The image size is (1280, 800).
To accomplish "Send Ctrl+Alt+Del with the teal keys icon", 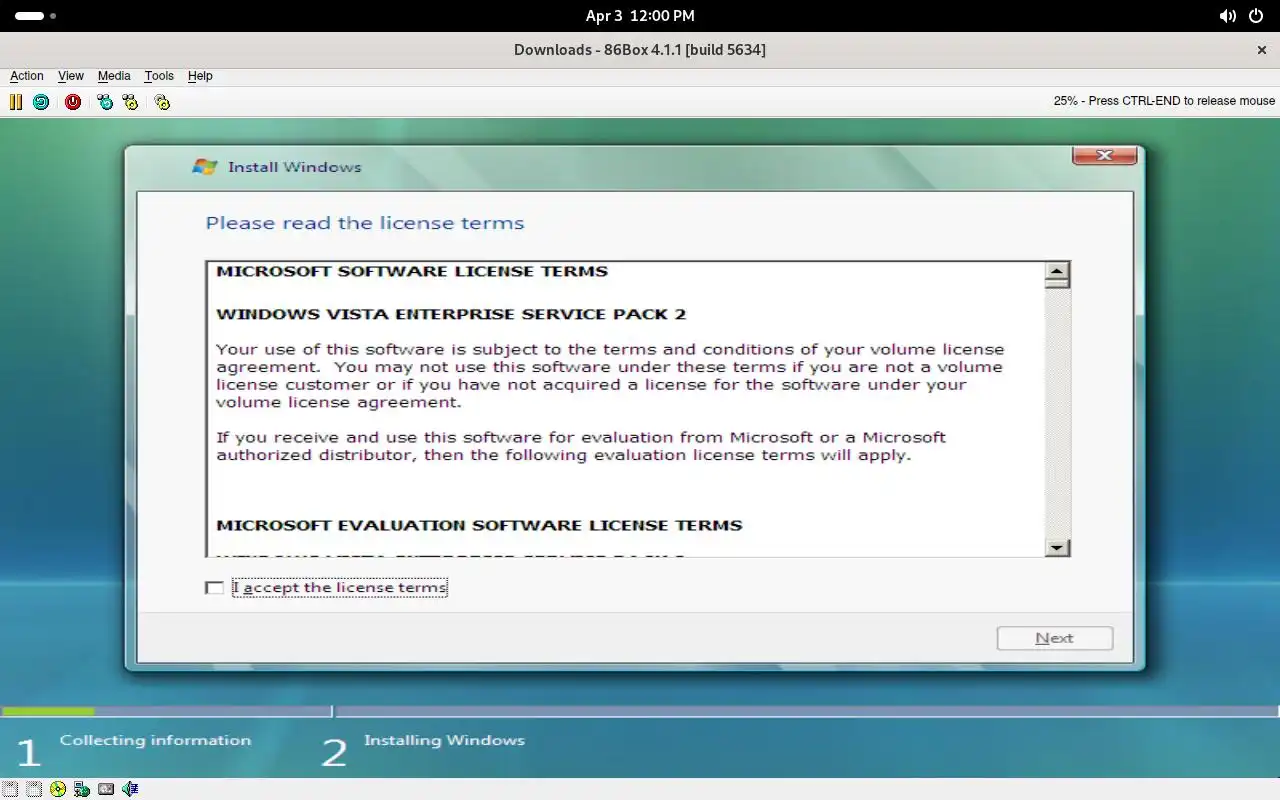I will (x=105, y=102).
